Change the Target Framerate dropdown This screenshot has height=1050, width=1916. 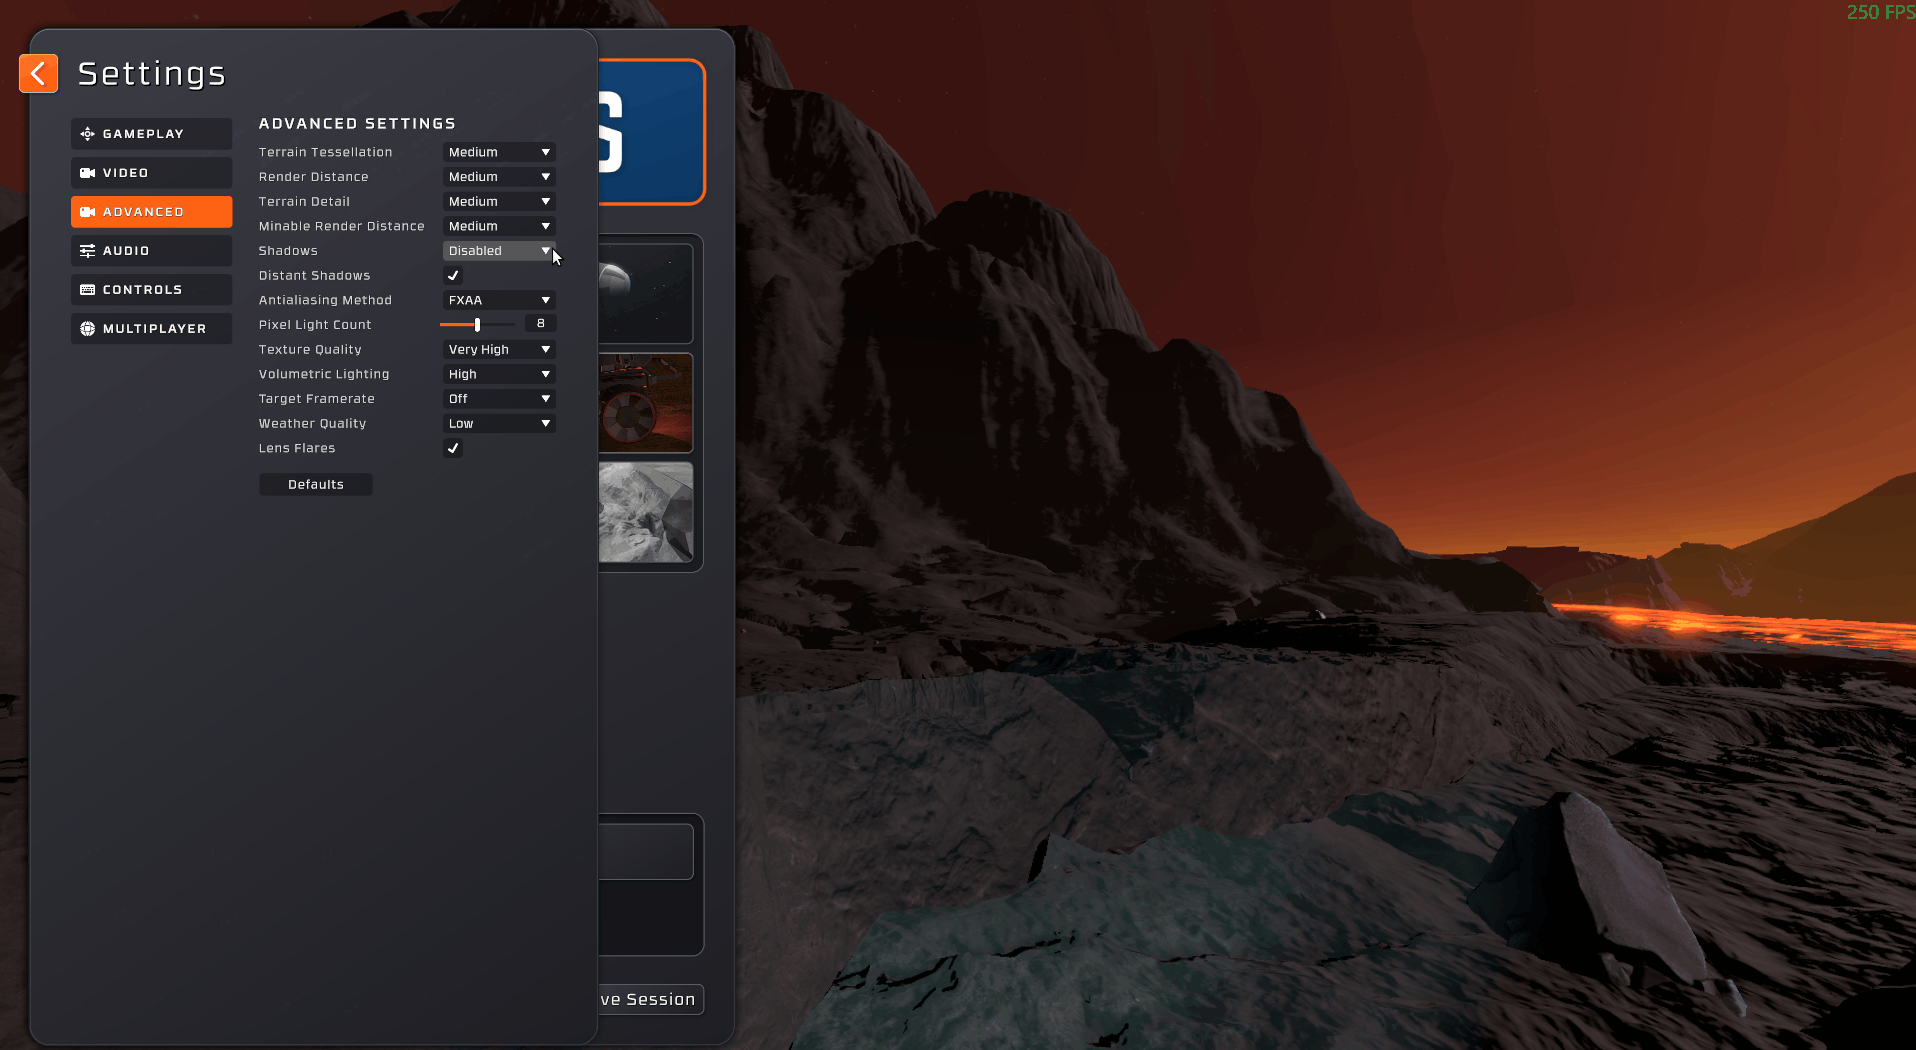498,399
